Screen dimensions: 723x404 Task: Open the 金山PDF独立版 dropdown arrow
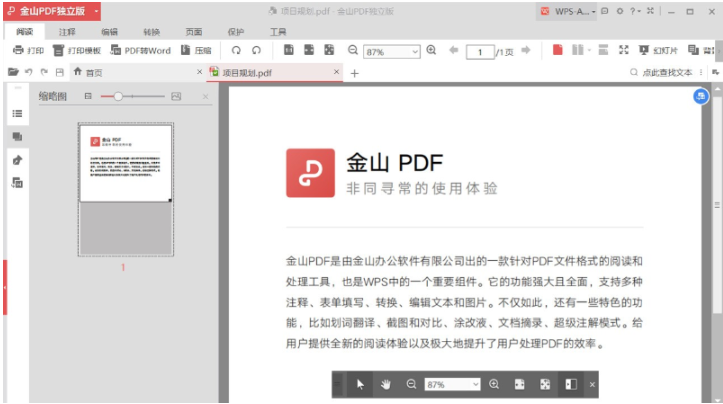pos(95,11)
